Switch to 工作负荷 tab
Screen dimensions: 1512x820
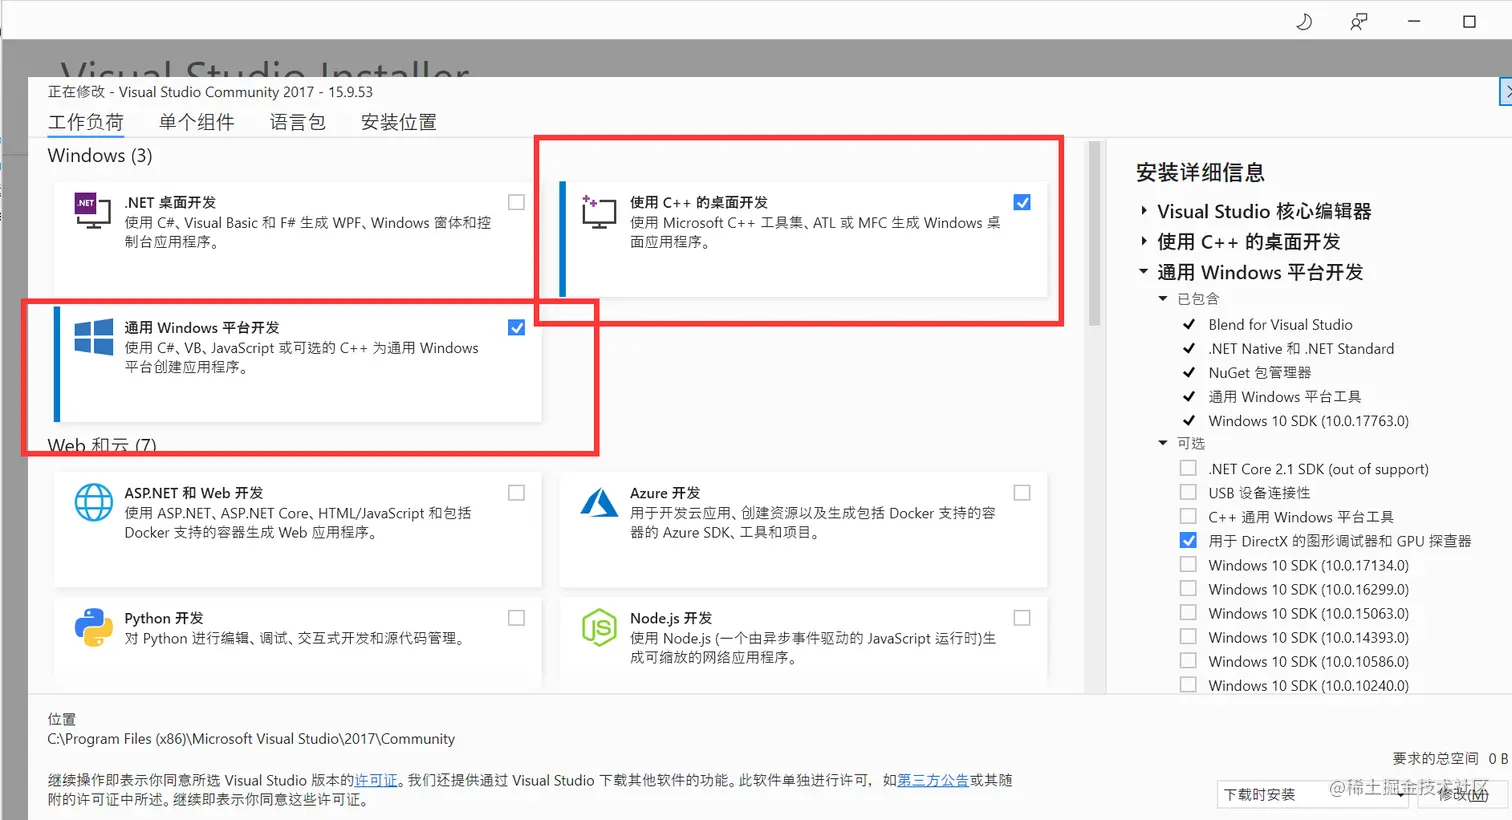[x=86, y=123]
